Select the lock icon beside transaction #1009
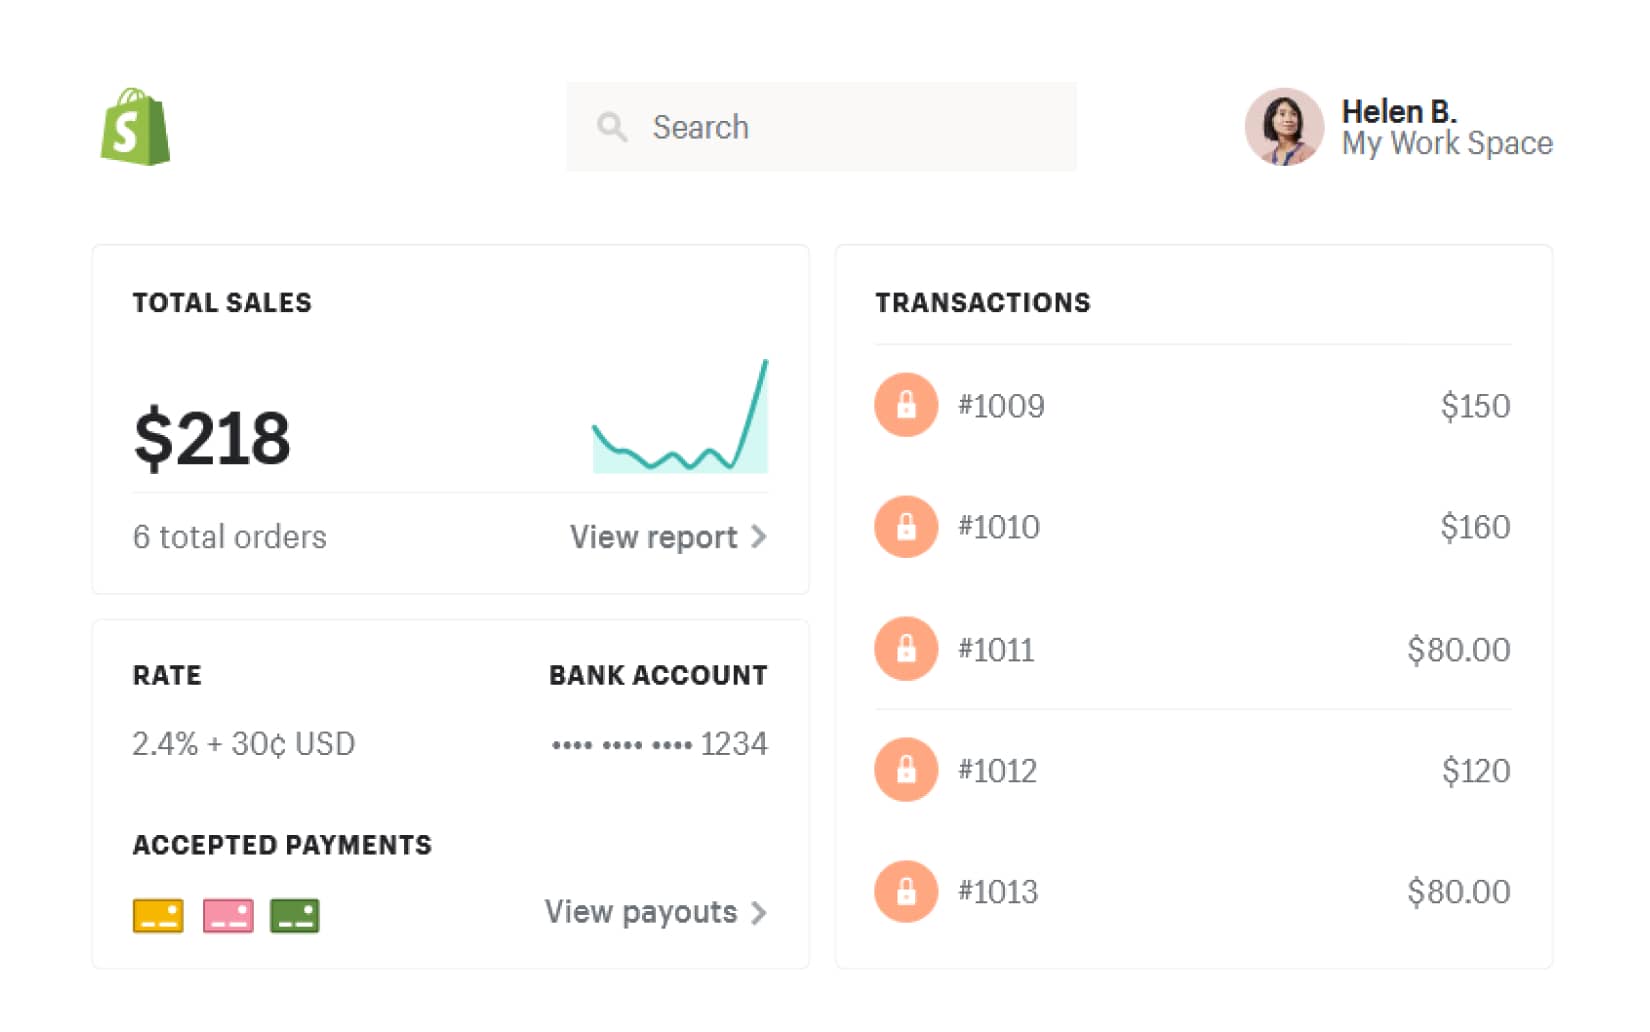Image resolution: width=1650 pixels, height=1032 pixels. coord(905,405)
